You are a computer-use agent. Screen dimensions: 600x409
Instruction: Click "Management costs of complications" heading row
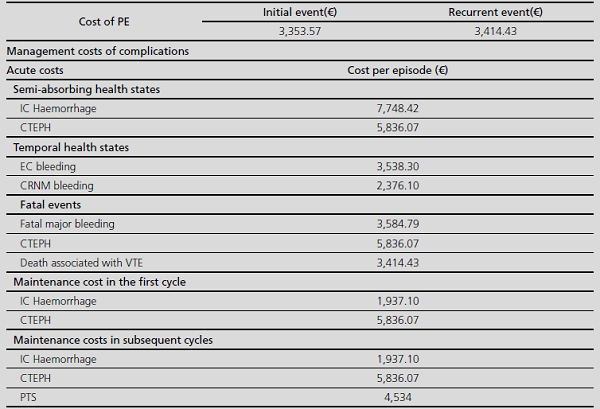click(x=98, y=51)
